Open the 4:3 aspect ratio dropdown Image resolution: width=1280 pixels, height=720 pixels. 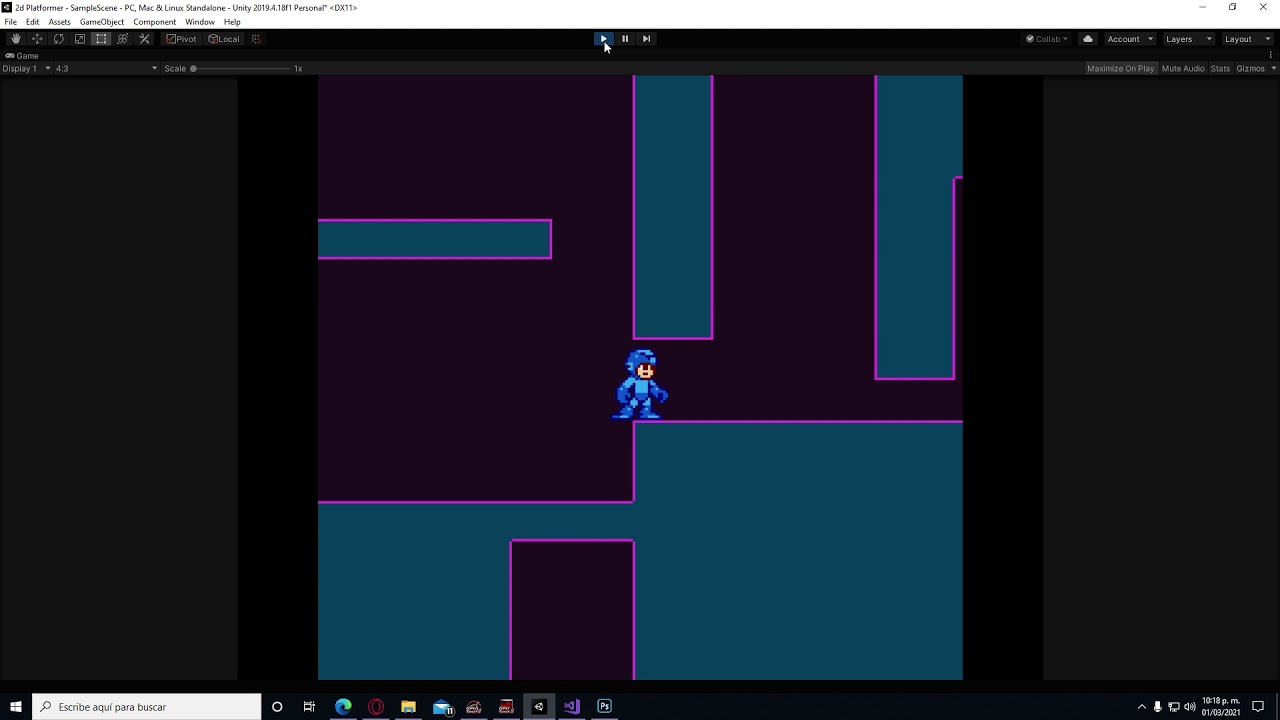pos(106,69)
